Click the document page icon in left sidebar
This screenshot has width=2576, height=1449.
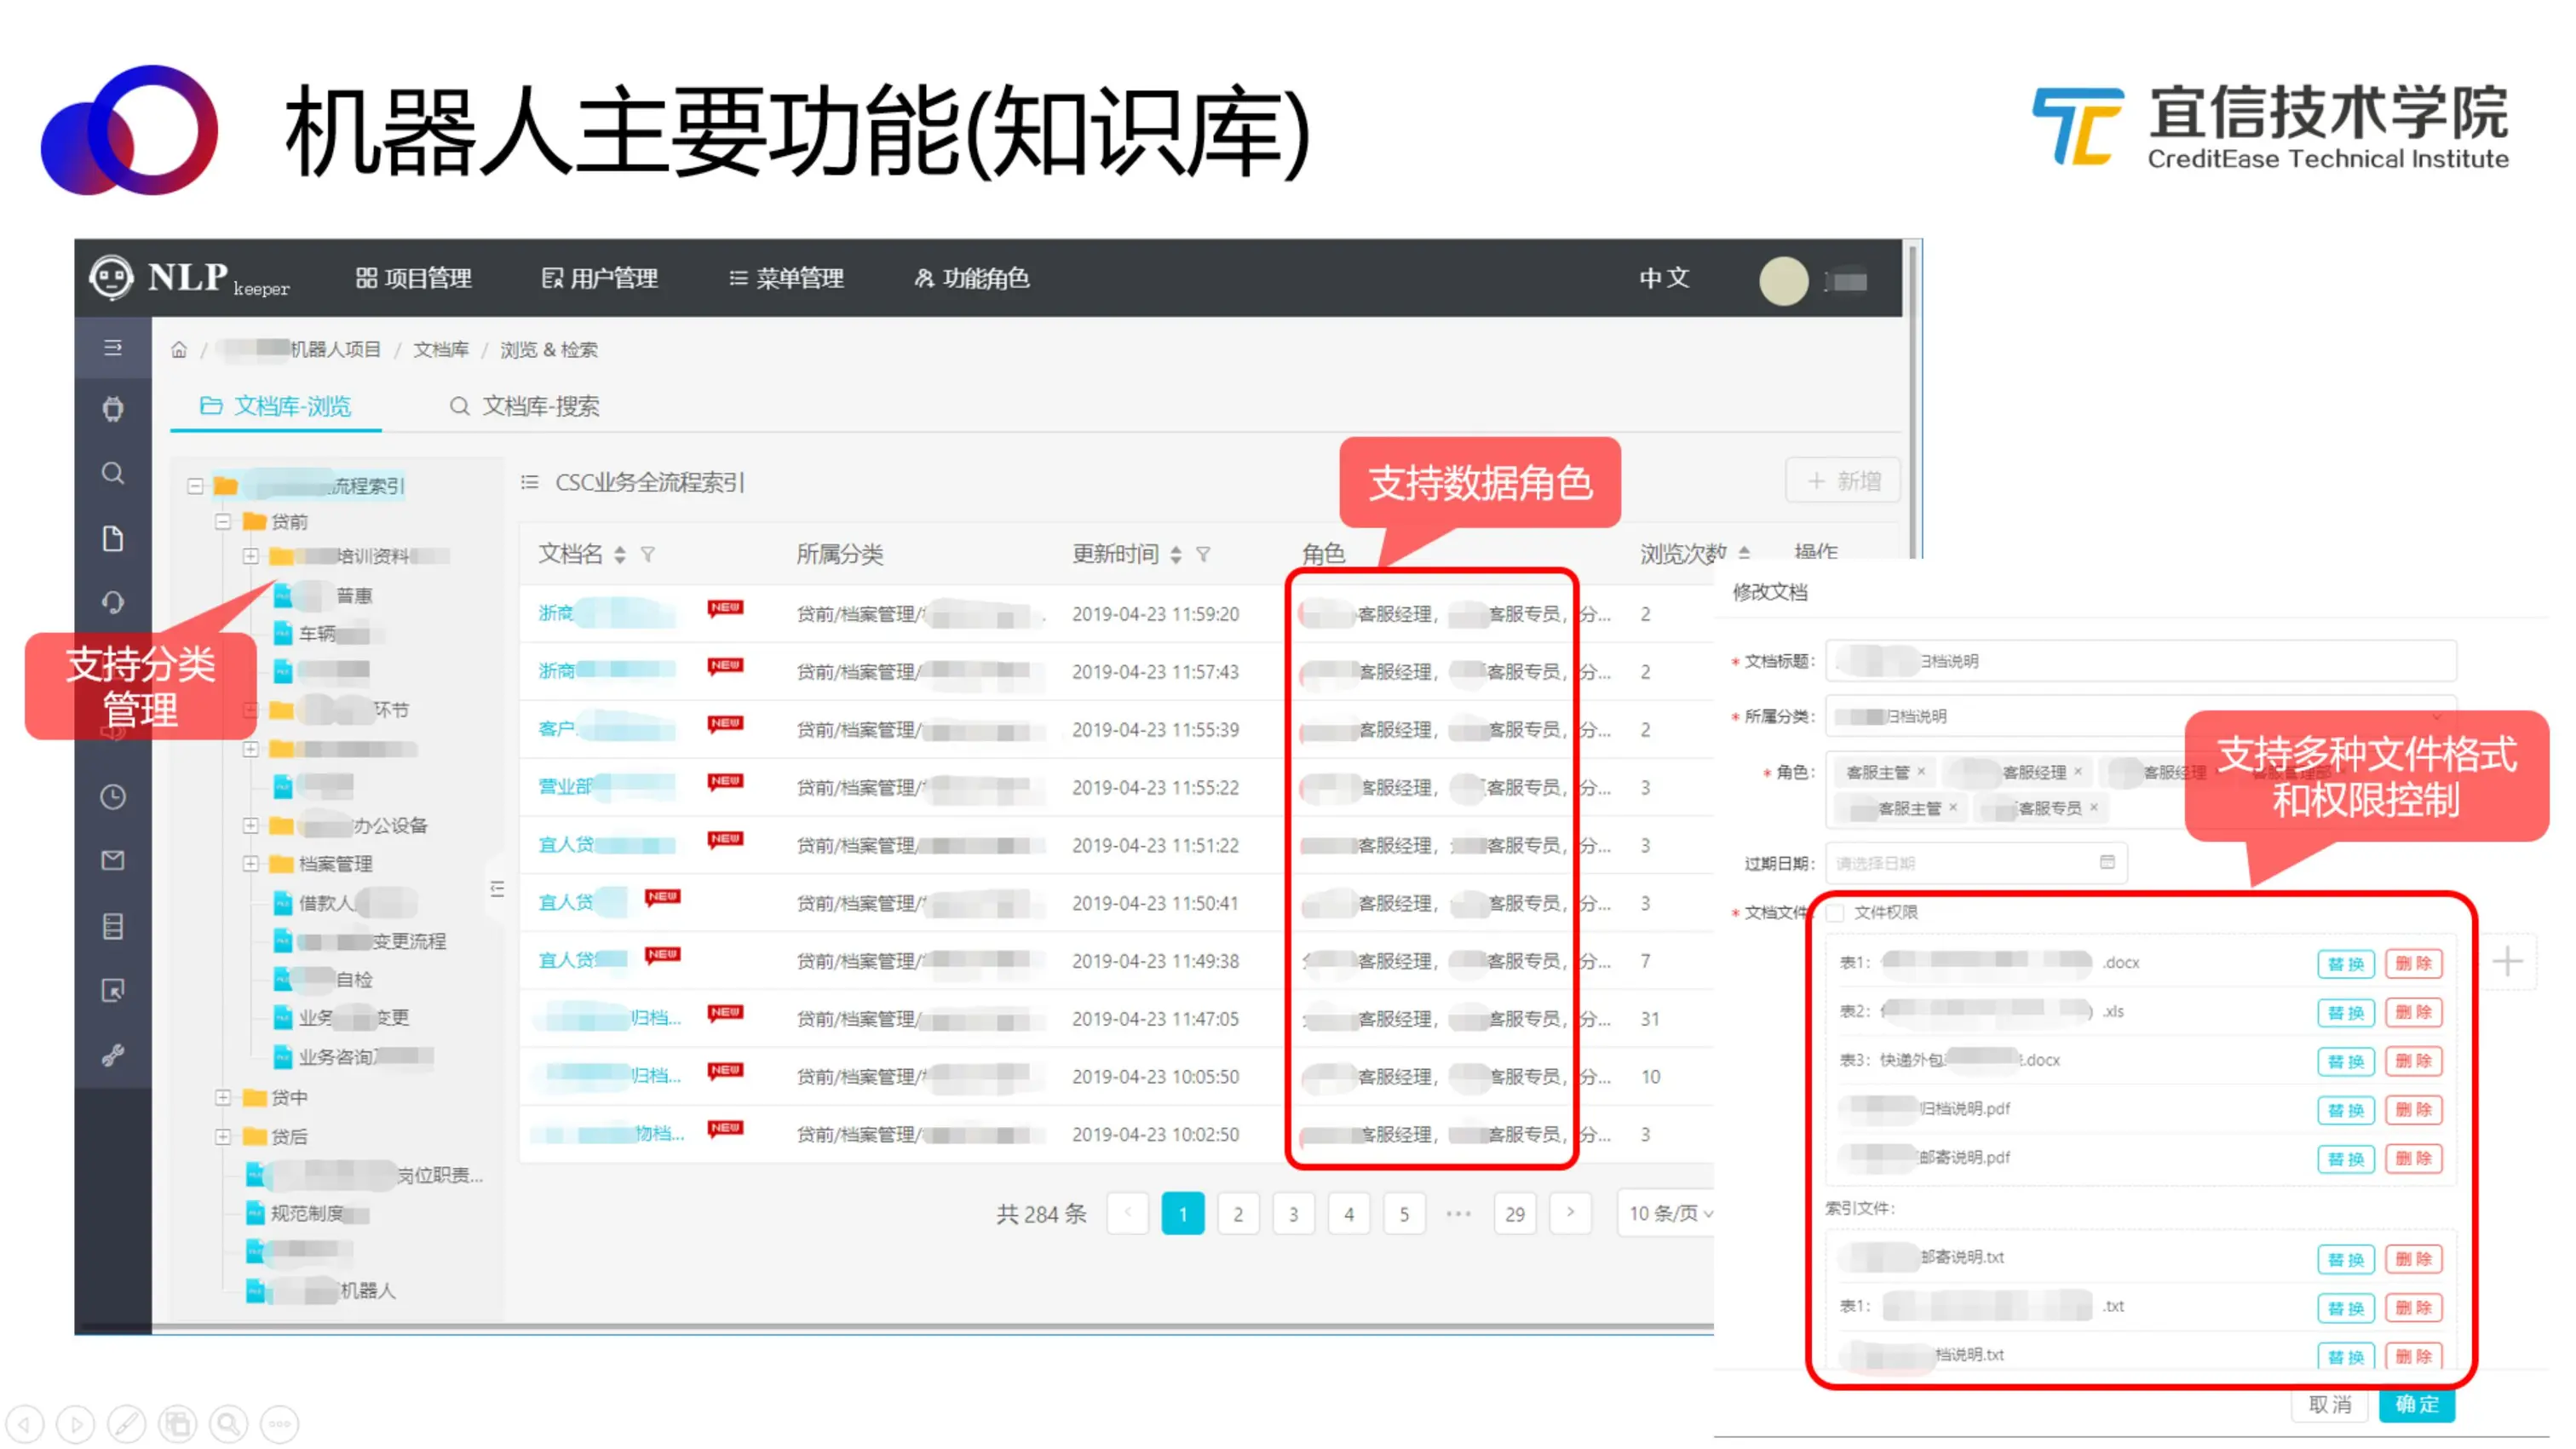(x=113, y=539)
